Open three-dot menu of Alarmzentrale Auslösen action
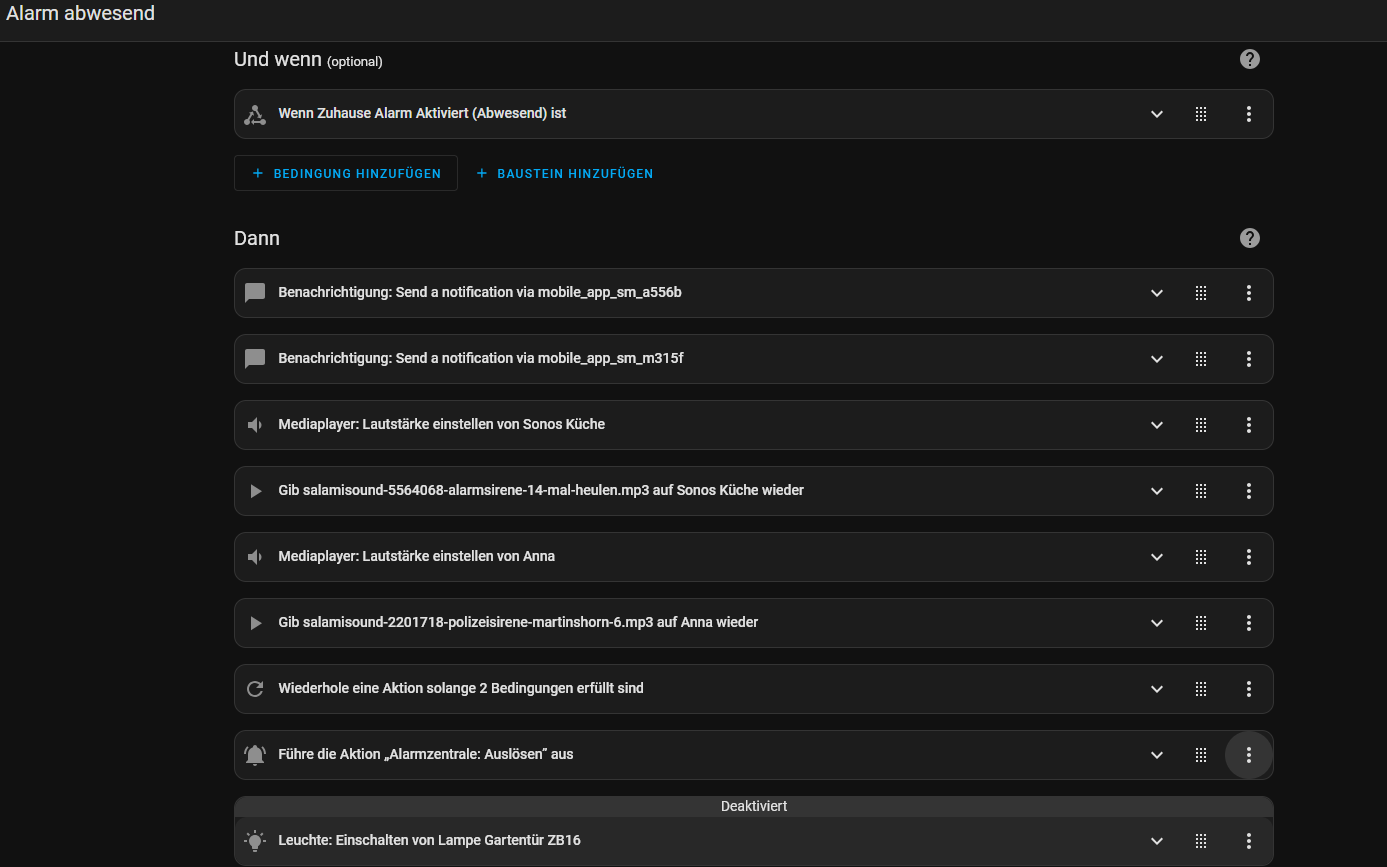Image resolution: width=1387 pixels, height=867 pixels. click(1248, 755)
